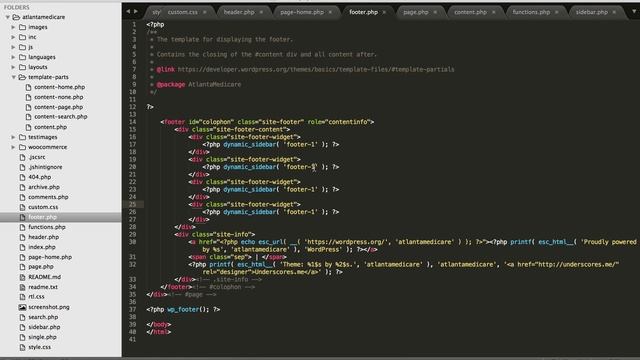This screenshot has height=360, width=640.
Task: Open page-home.php in sidebar
Action: pyautogui.click(x=50, y=257)
